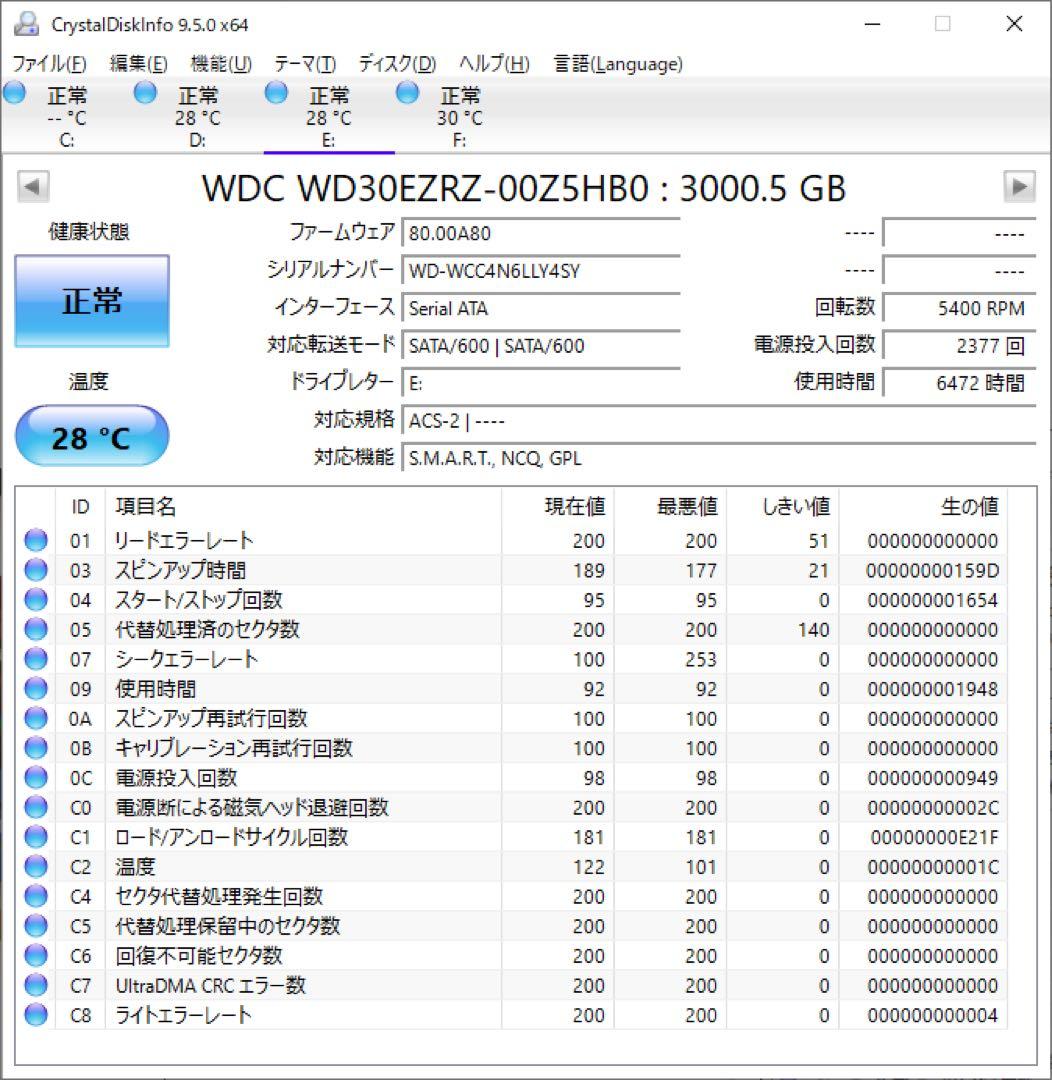Click the 項目名 column header
Viewport: 1052px width, 1080px height.
point(303,506)
